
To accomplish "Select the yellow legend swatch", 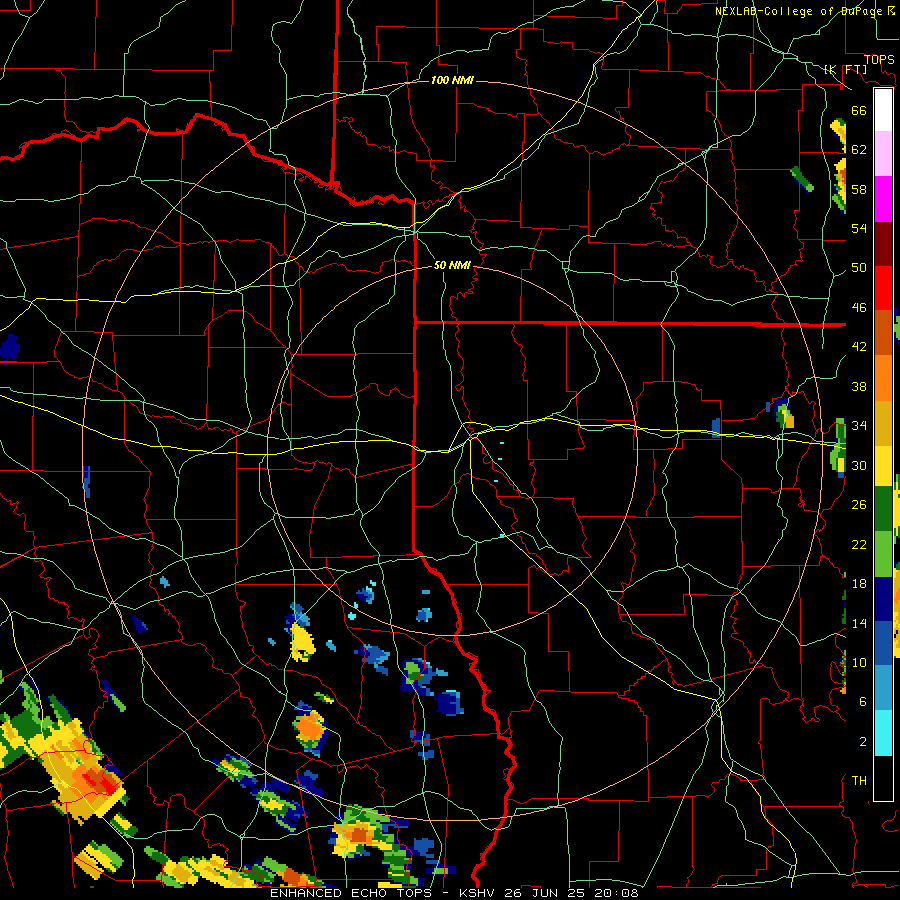I will click(x=883, y=465).
